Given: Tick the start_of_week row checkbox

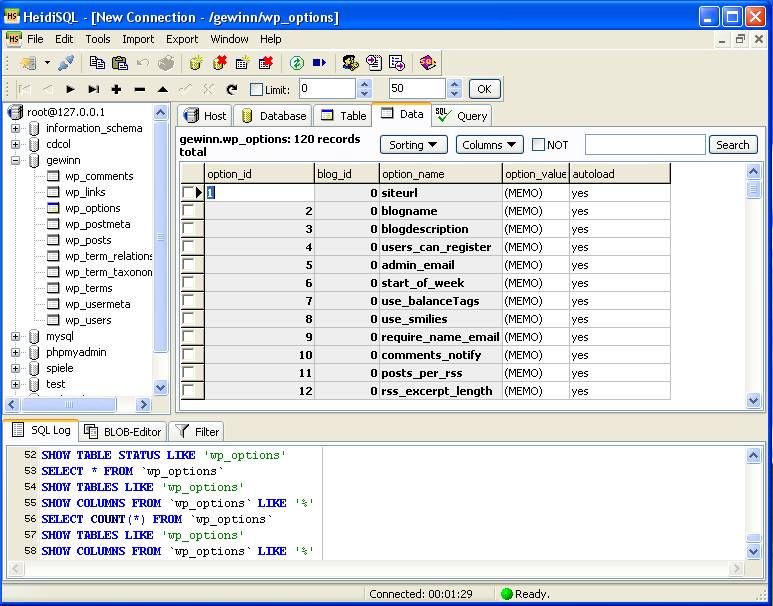Looking at the screenshot, I should click(188, 283).
